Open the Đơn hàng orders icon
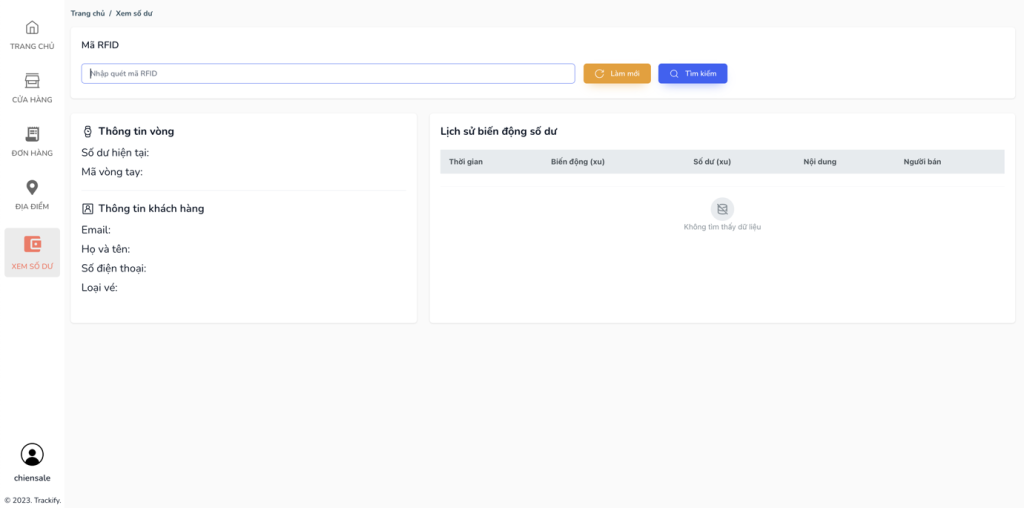This screenshot has height=508, width=1024. pos(32,134)
